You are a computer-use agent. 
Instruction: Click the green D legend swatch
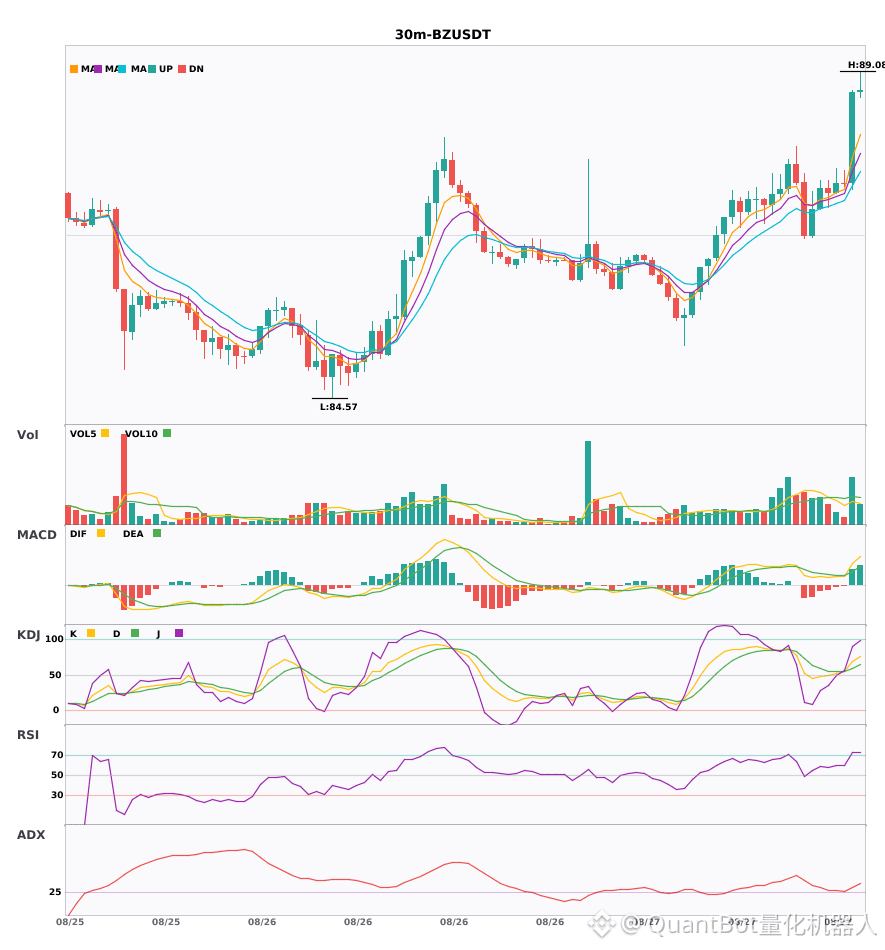click(x=135, y=633)
